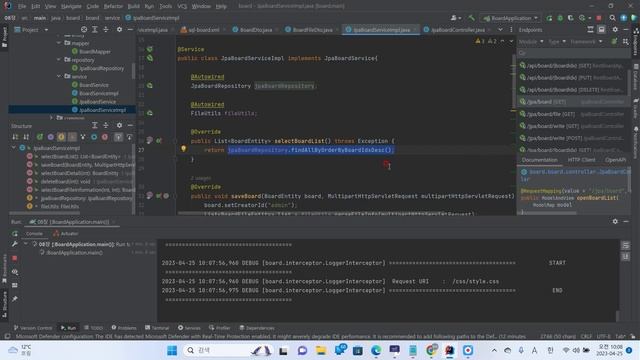
Task: Open the Framework filter dropdown in Endpoints
Action: click(586, 42)
